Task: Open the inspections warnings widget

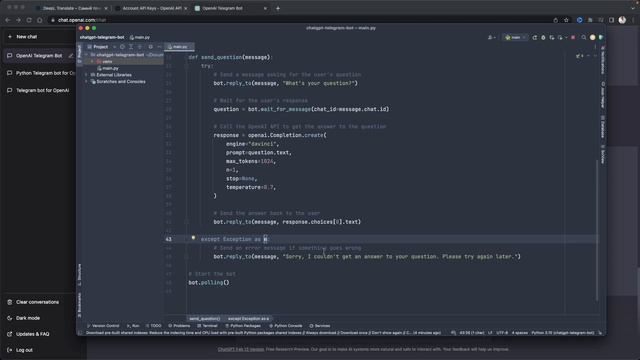Action: click(580, 56)
